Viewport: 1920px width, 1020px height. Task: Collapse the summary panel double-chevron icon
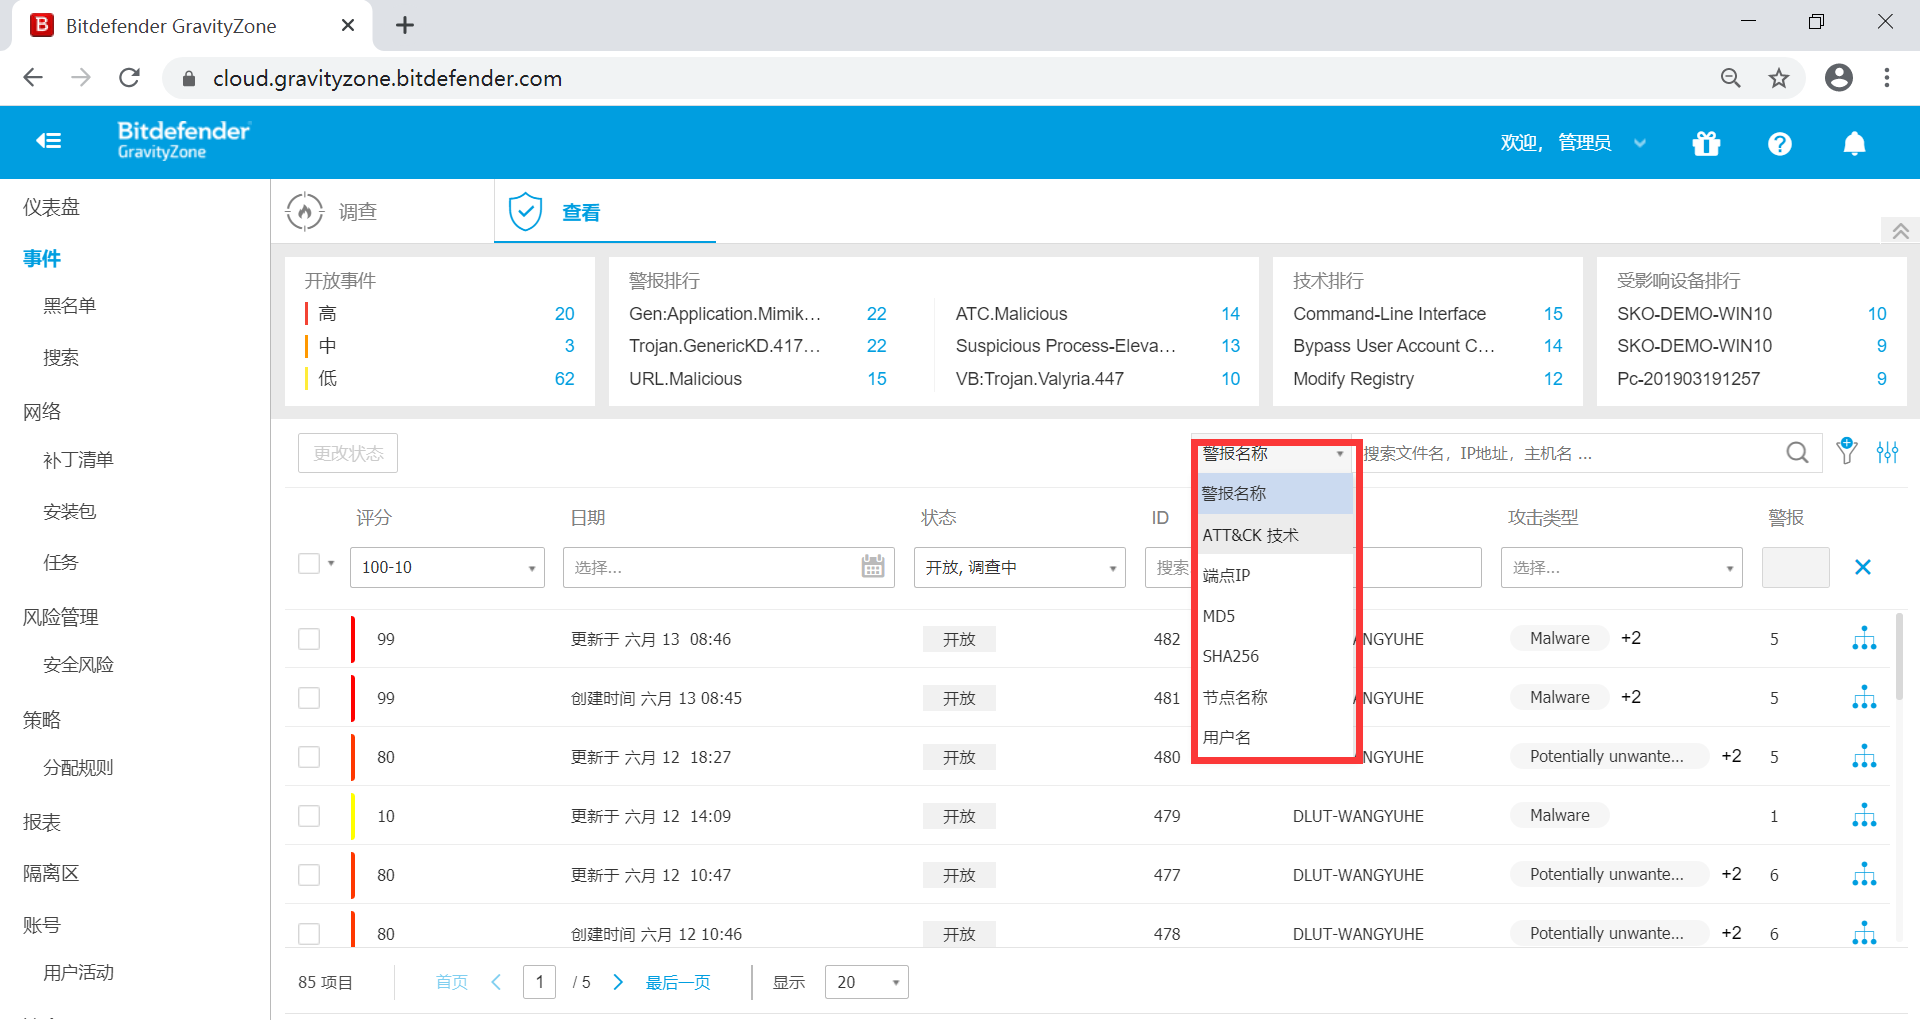[1900, 231]
